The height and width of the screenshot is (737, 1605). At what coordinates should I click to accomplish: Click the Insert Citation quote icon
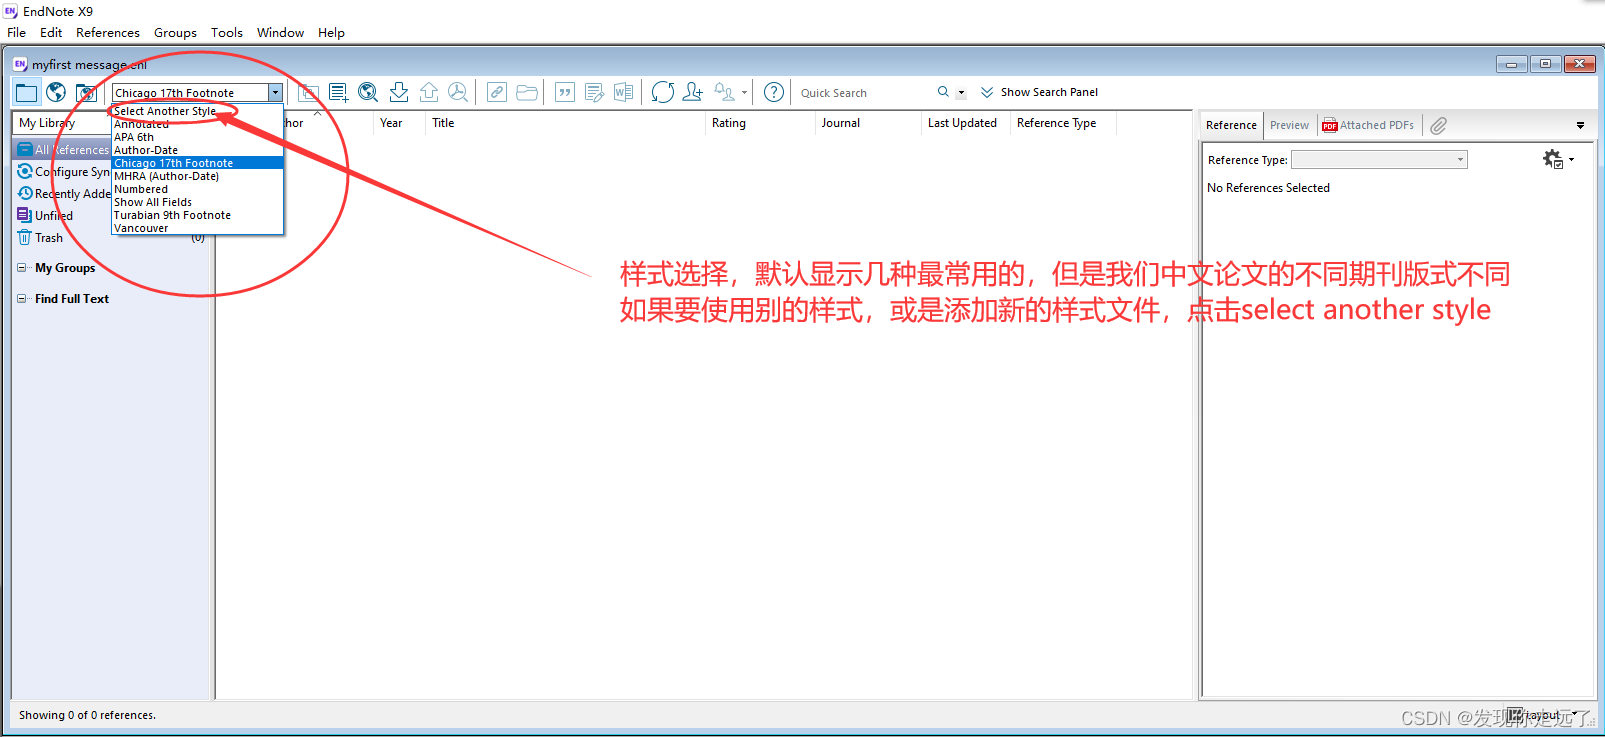click(x=565, y=92)
